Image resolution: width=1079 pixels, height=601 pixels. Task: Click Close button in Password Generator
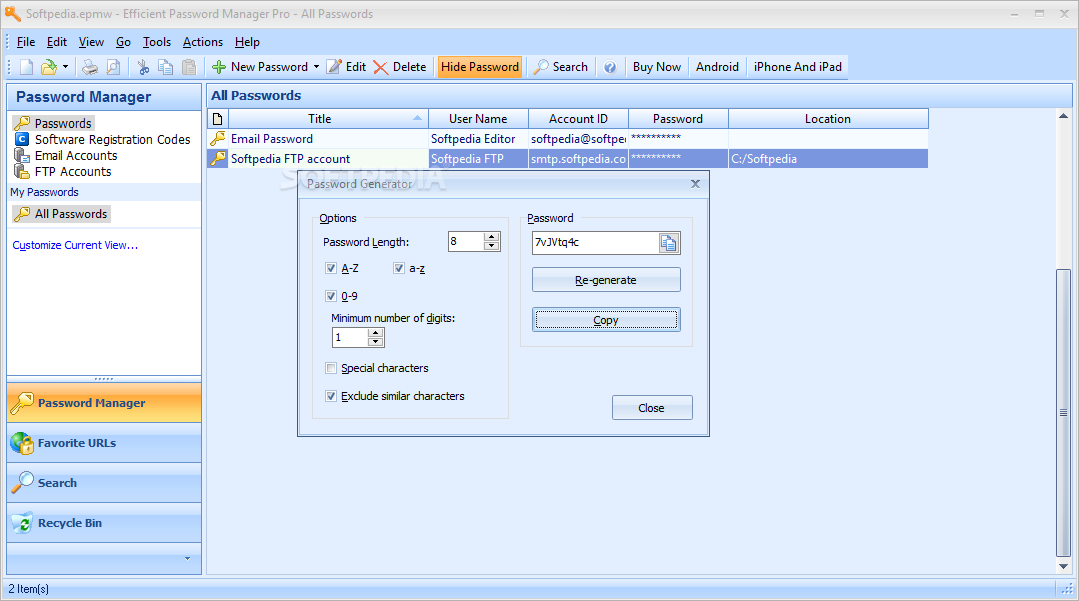[652, 408]
